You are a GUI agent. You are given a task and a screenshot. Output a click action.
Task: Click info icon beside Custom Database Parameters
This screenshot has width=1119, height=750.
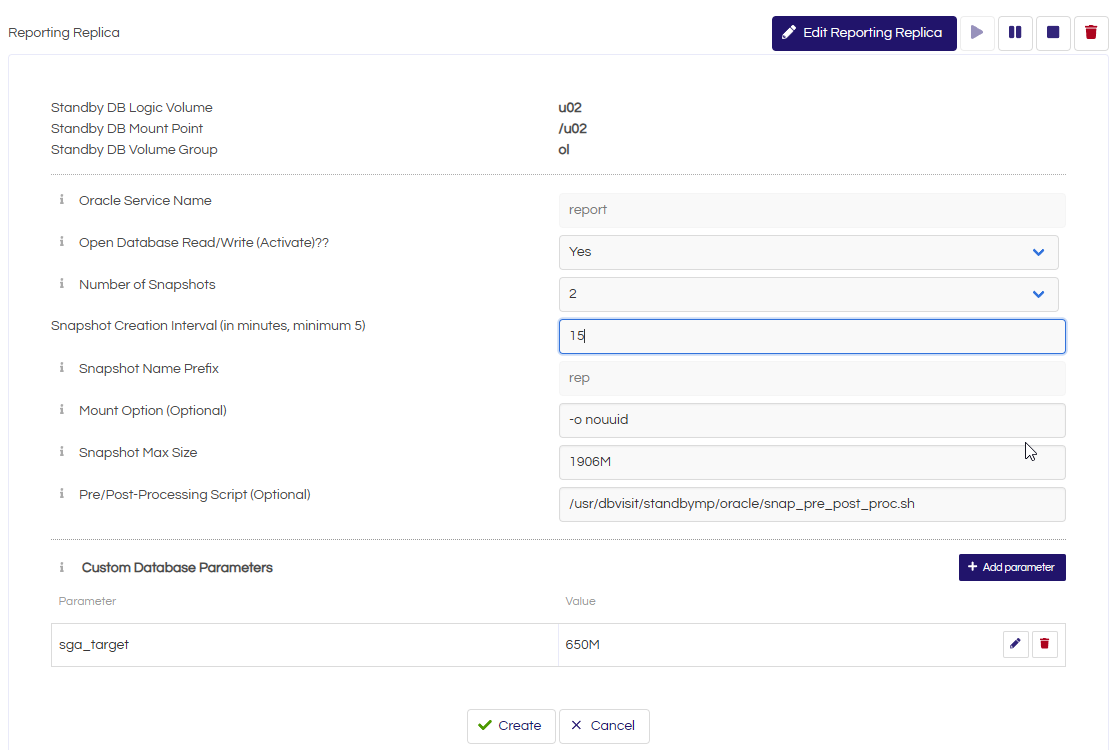tap(61, 567)
